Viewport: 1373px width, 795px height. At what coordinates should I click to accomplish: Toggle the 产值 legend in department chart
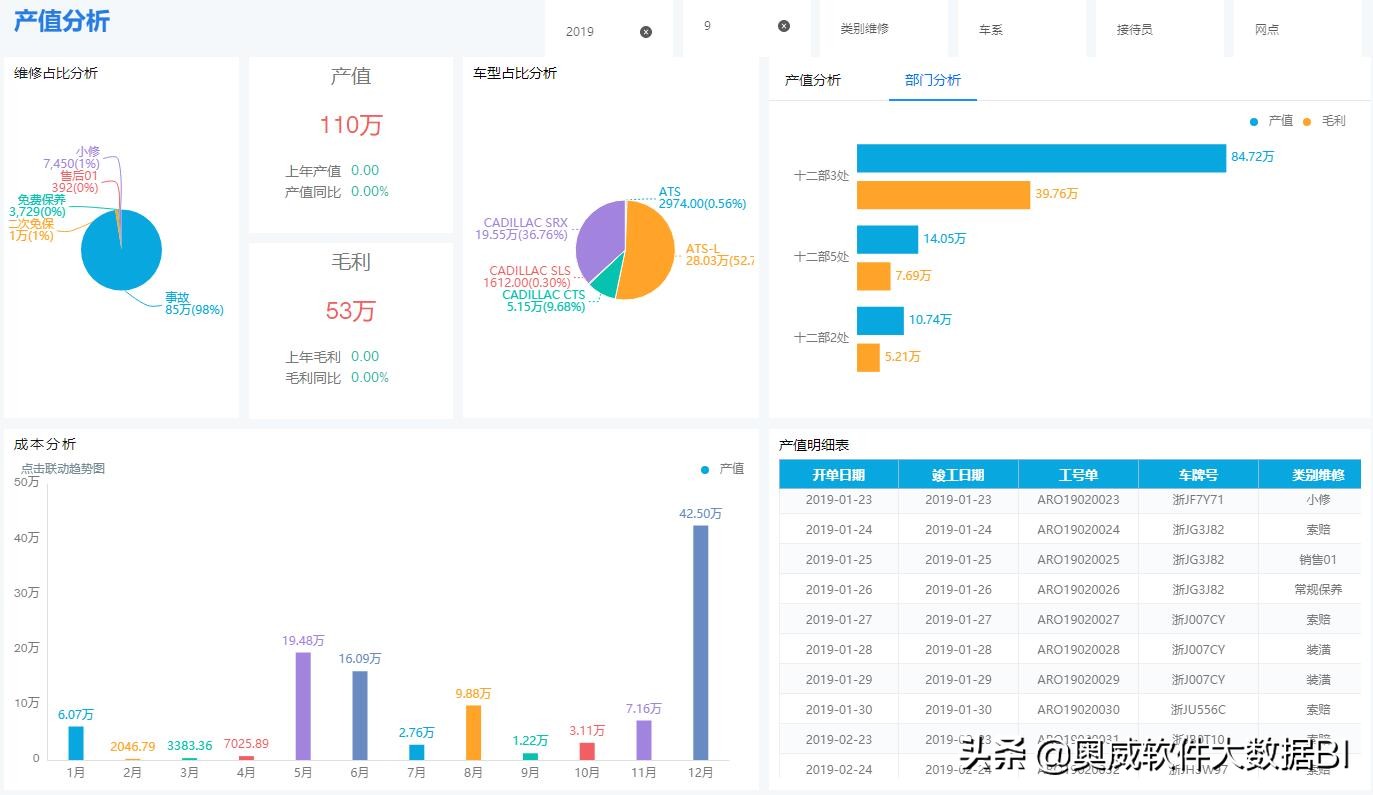1271,121
